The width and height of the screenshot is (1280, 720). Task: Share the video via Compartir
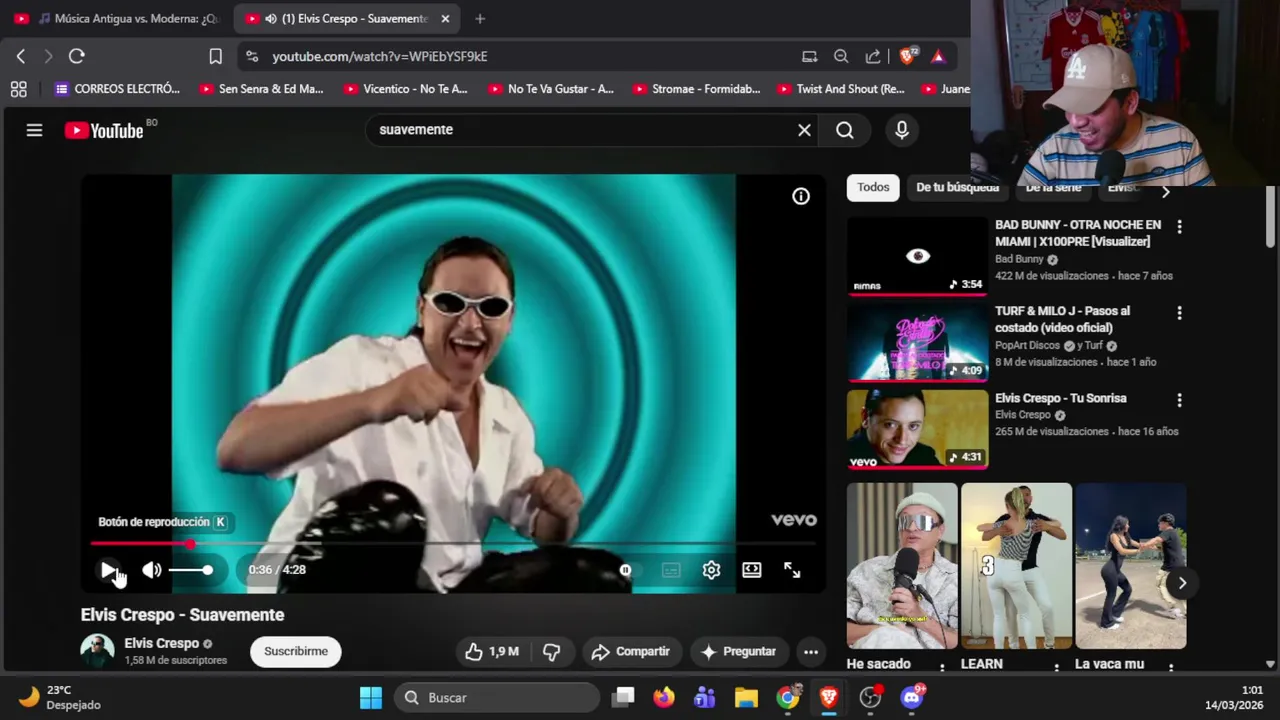(x=631, y=652)
